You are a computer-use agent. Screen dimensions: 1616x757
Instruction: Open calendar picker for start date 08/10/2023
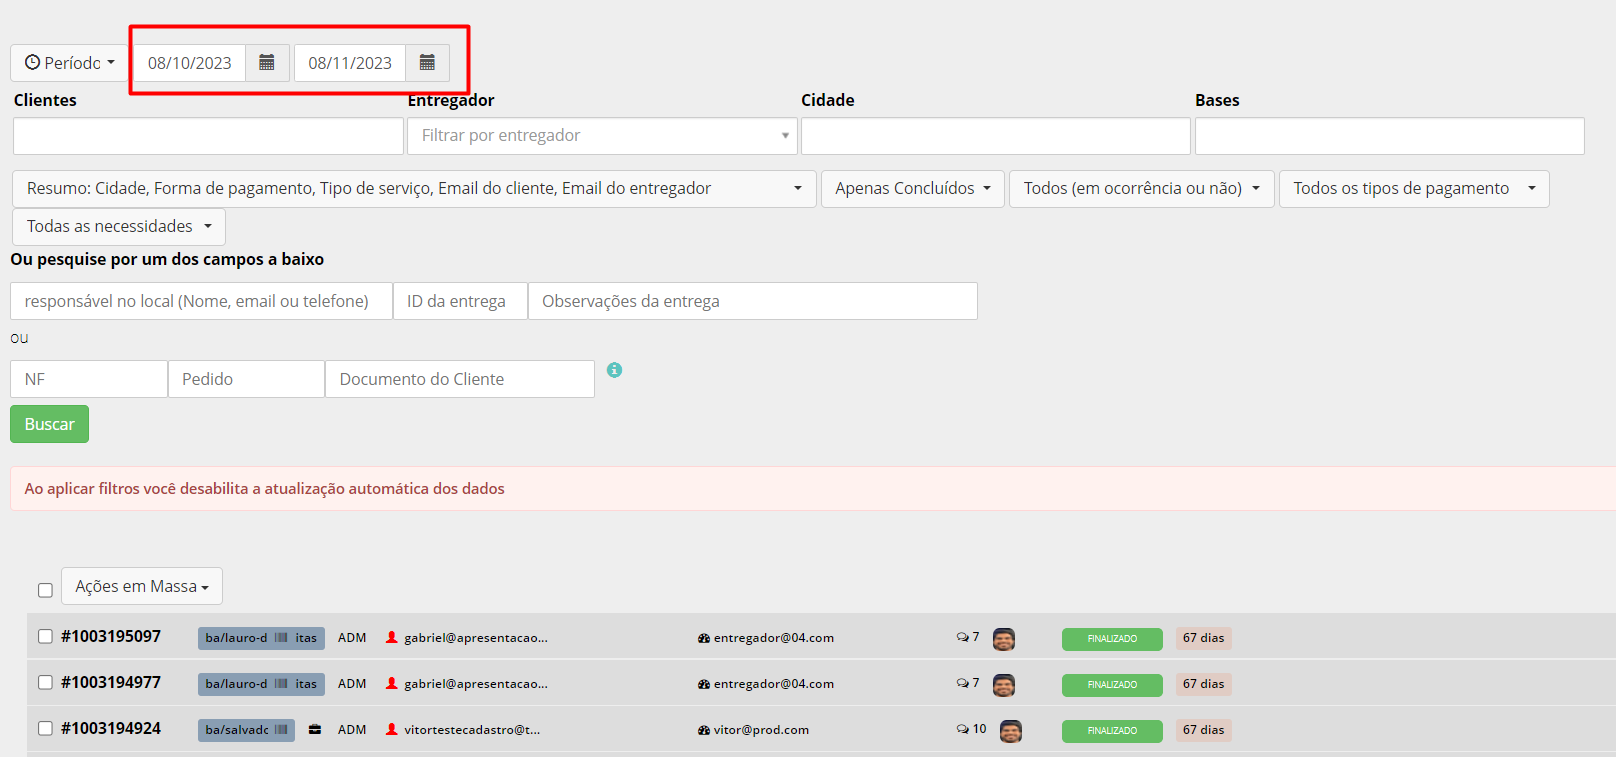pos(267,63)
